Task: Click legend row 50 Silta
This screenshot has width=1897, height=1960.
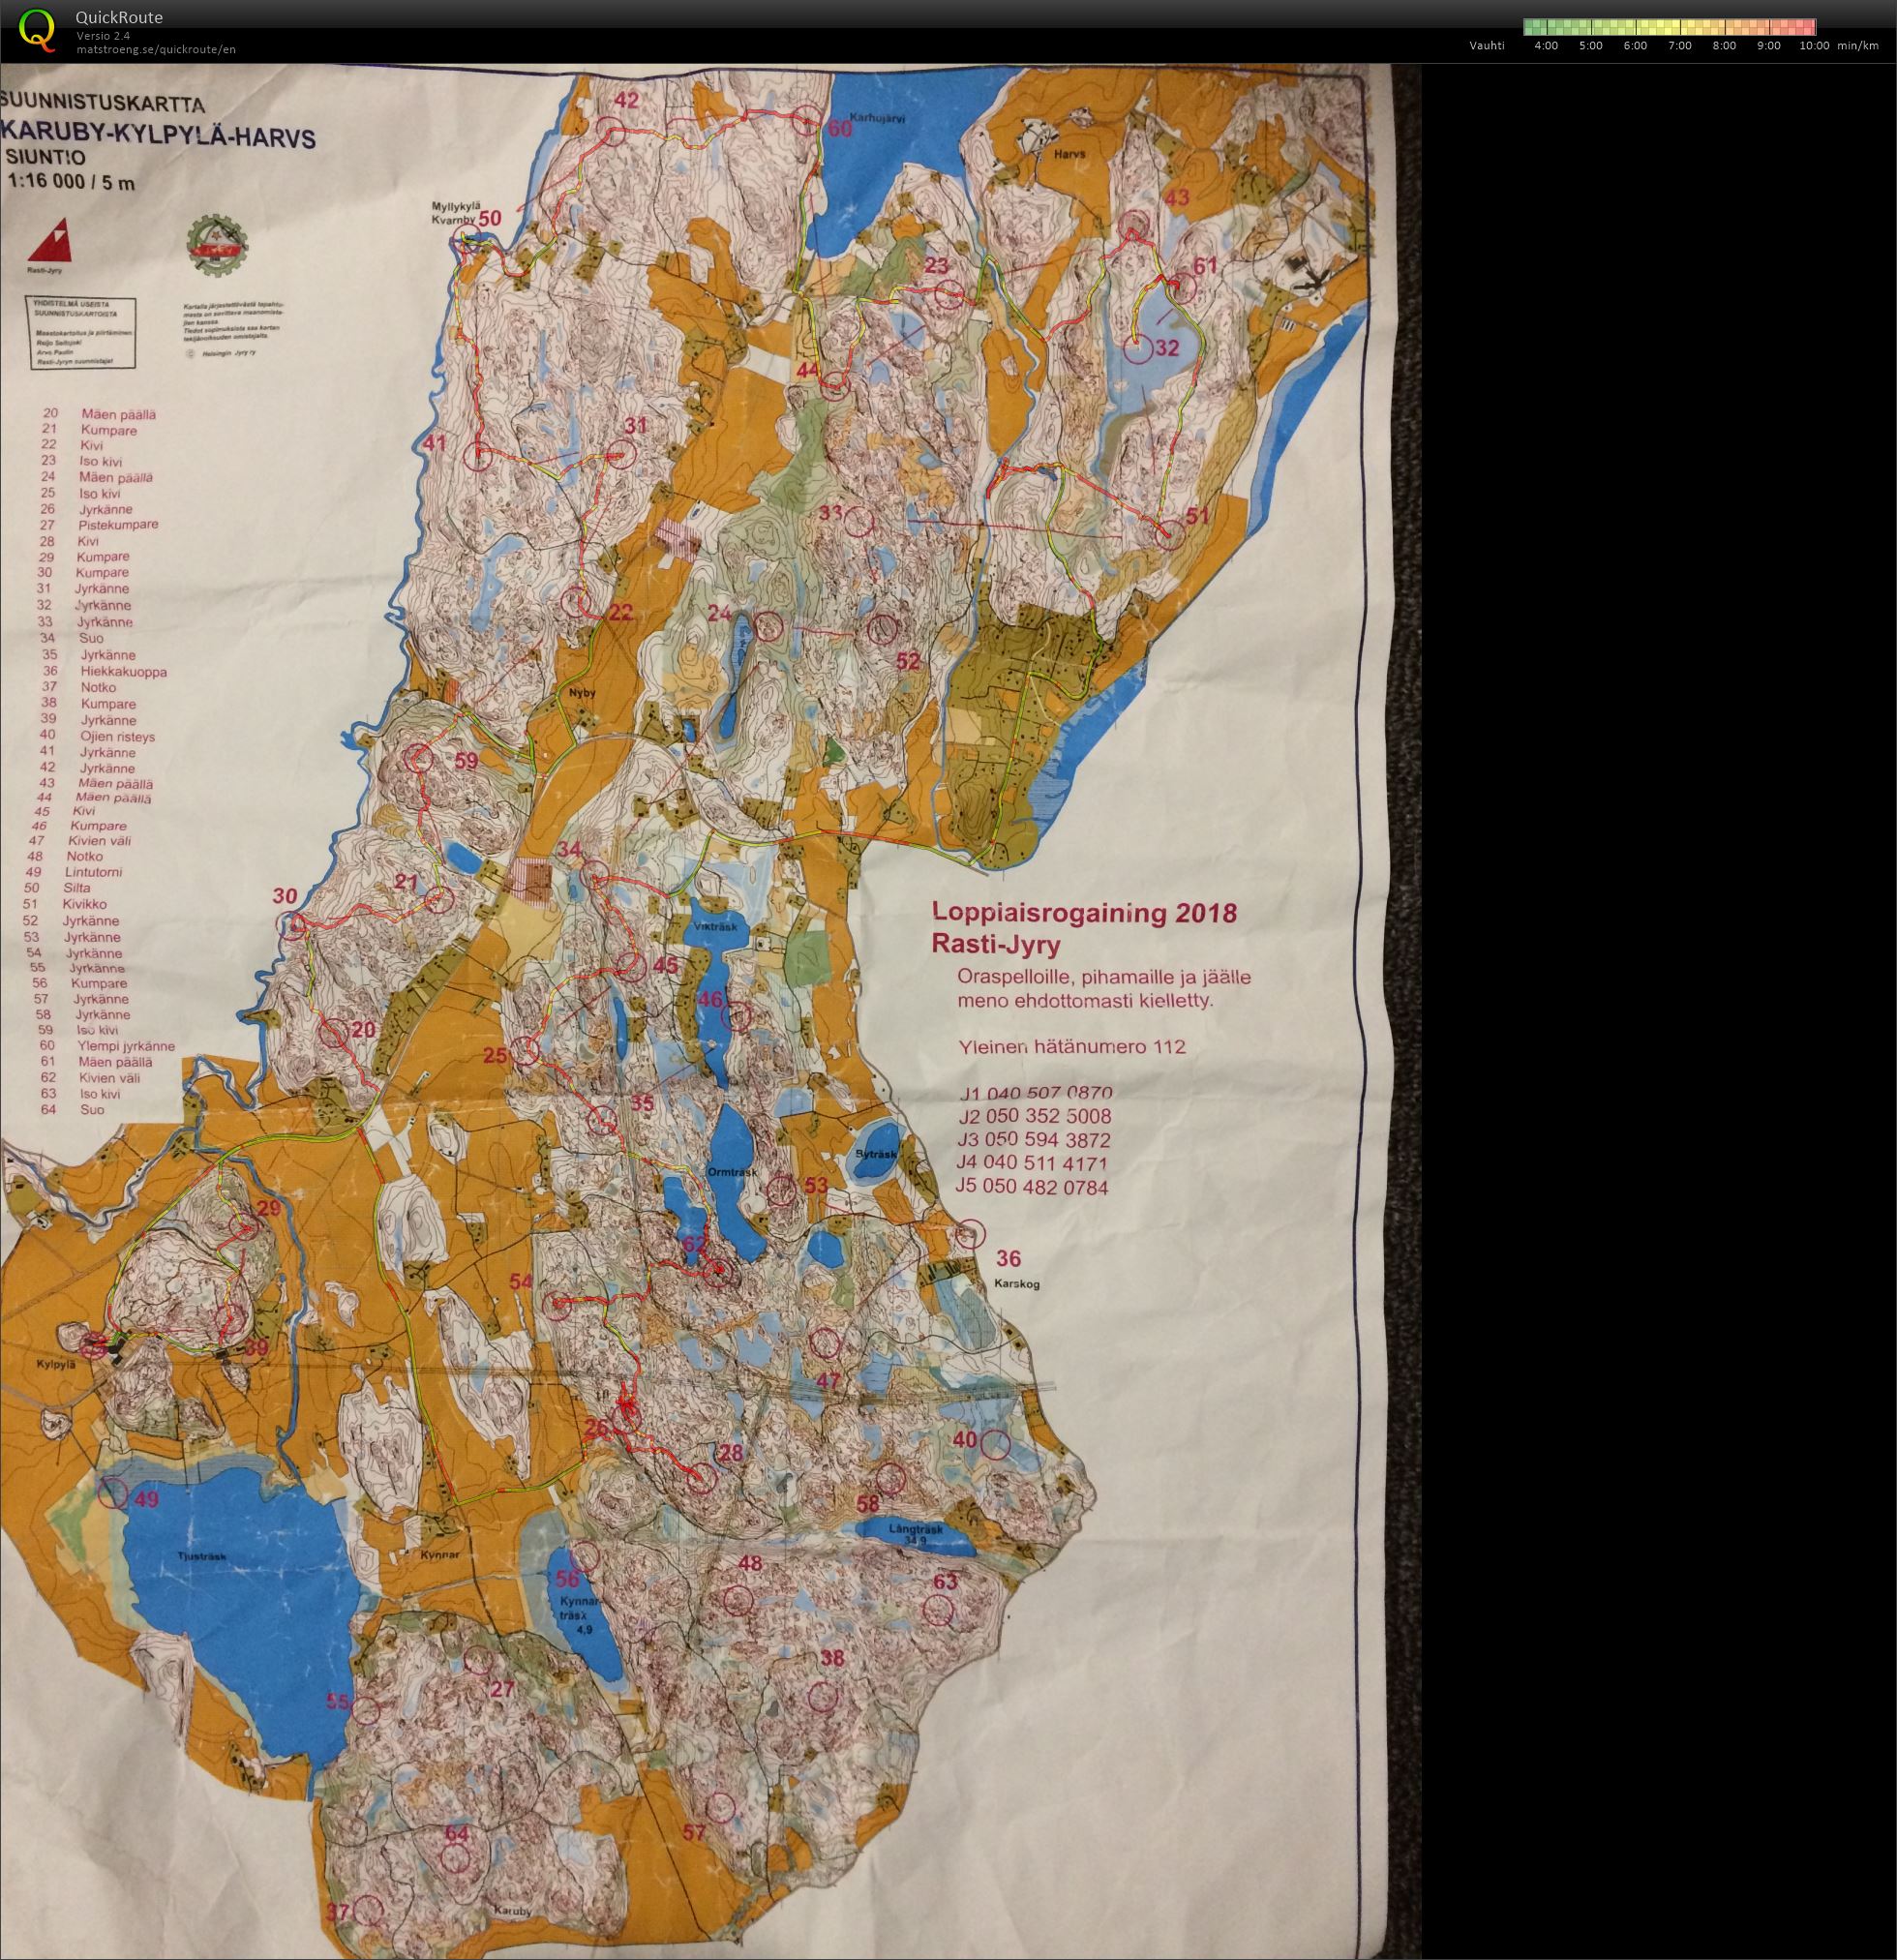Action: [57, 888]
